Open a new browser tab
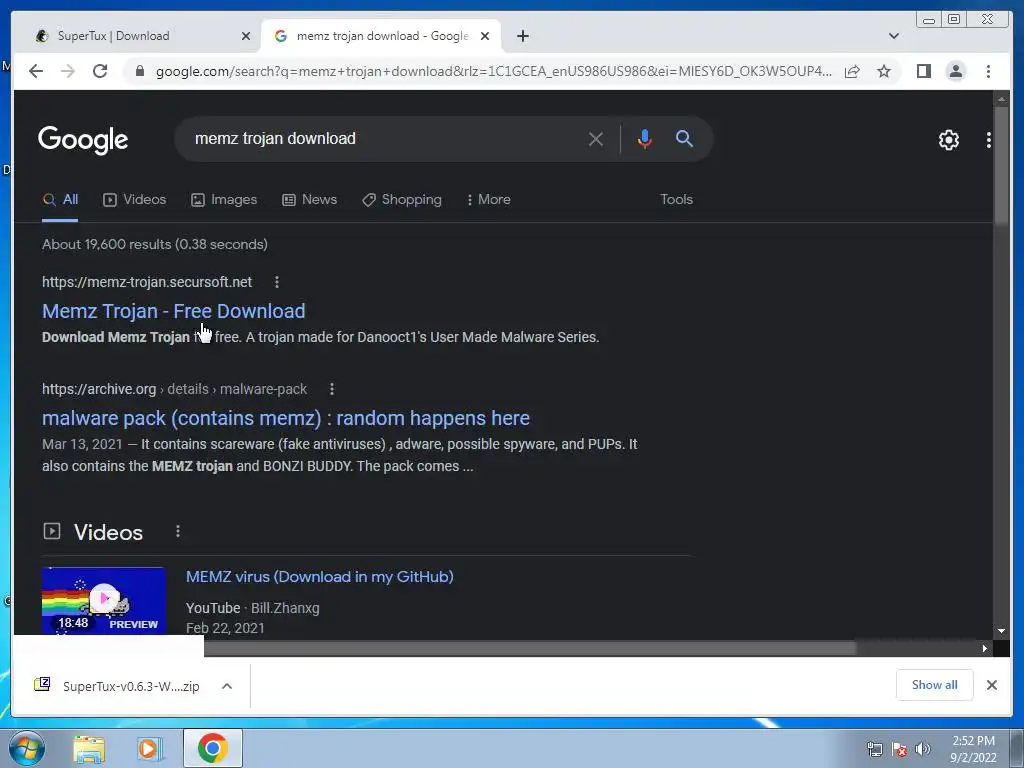Screen dimensions: 1024x768 coord(522,36)
